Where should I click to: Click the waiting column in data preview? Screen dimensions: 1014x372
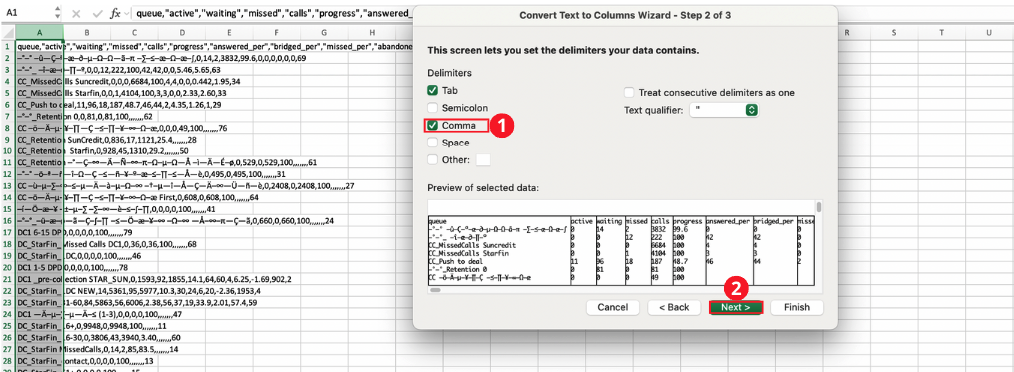[x=610, y=249]
